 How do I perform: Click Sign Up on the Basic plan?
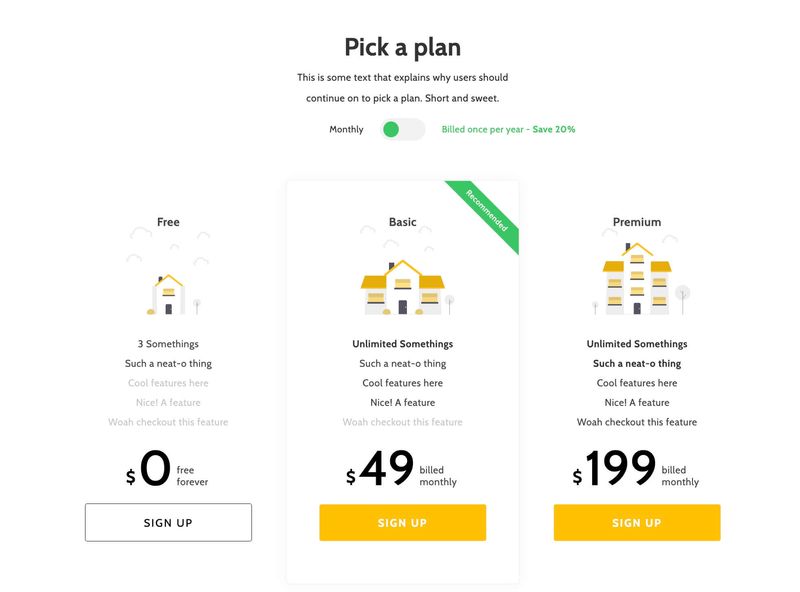click(x=403, y=522)
